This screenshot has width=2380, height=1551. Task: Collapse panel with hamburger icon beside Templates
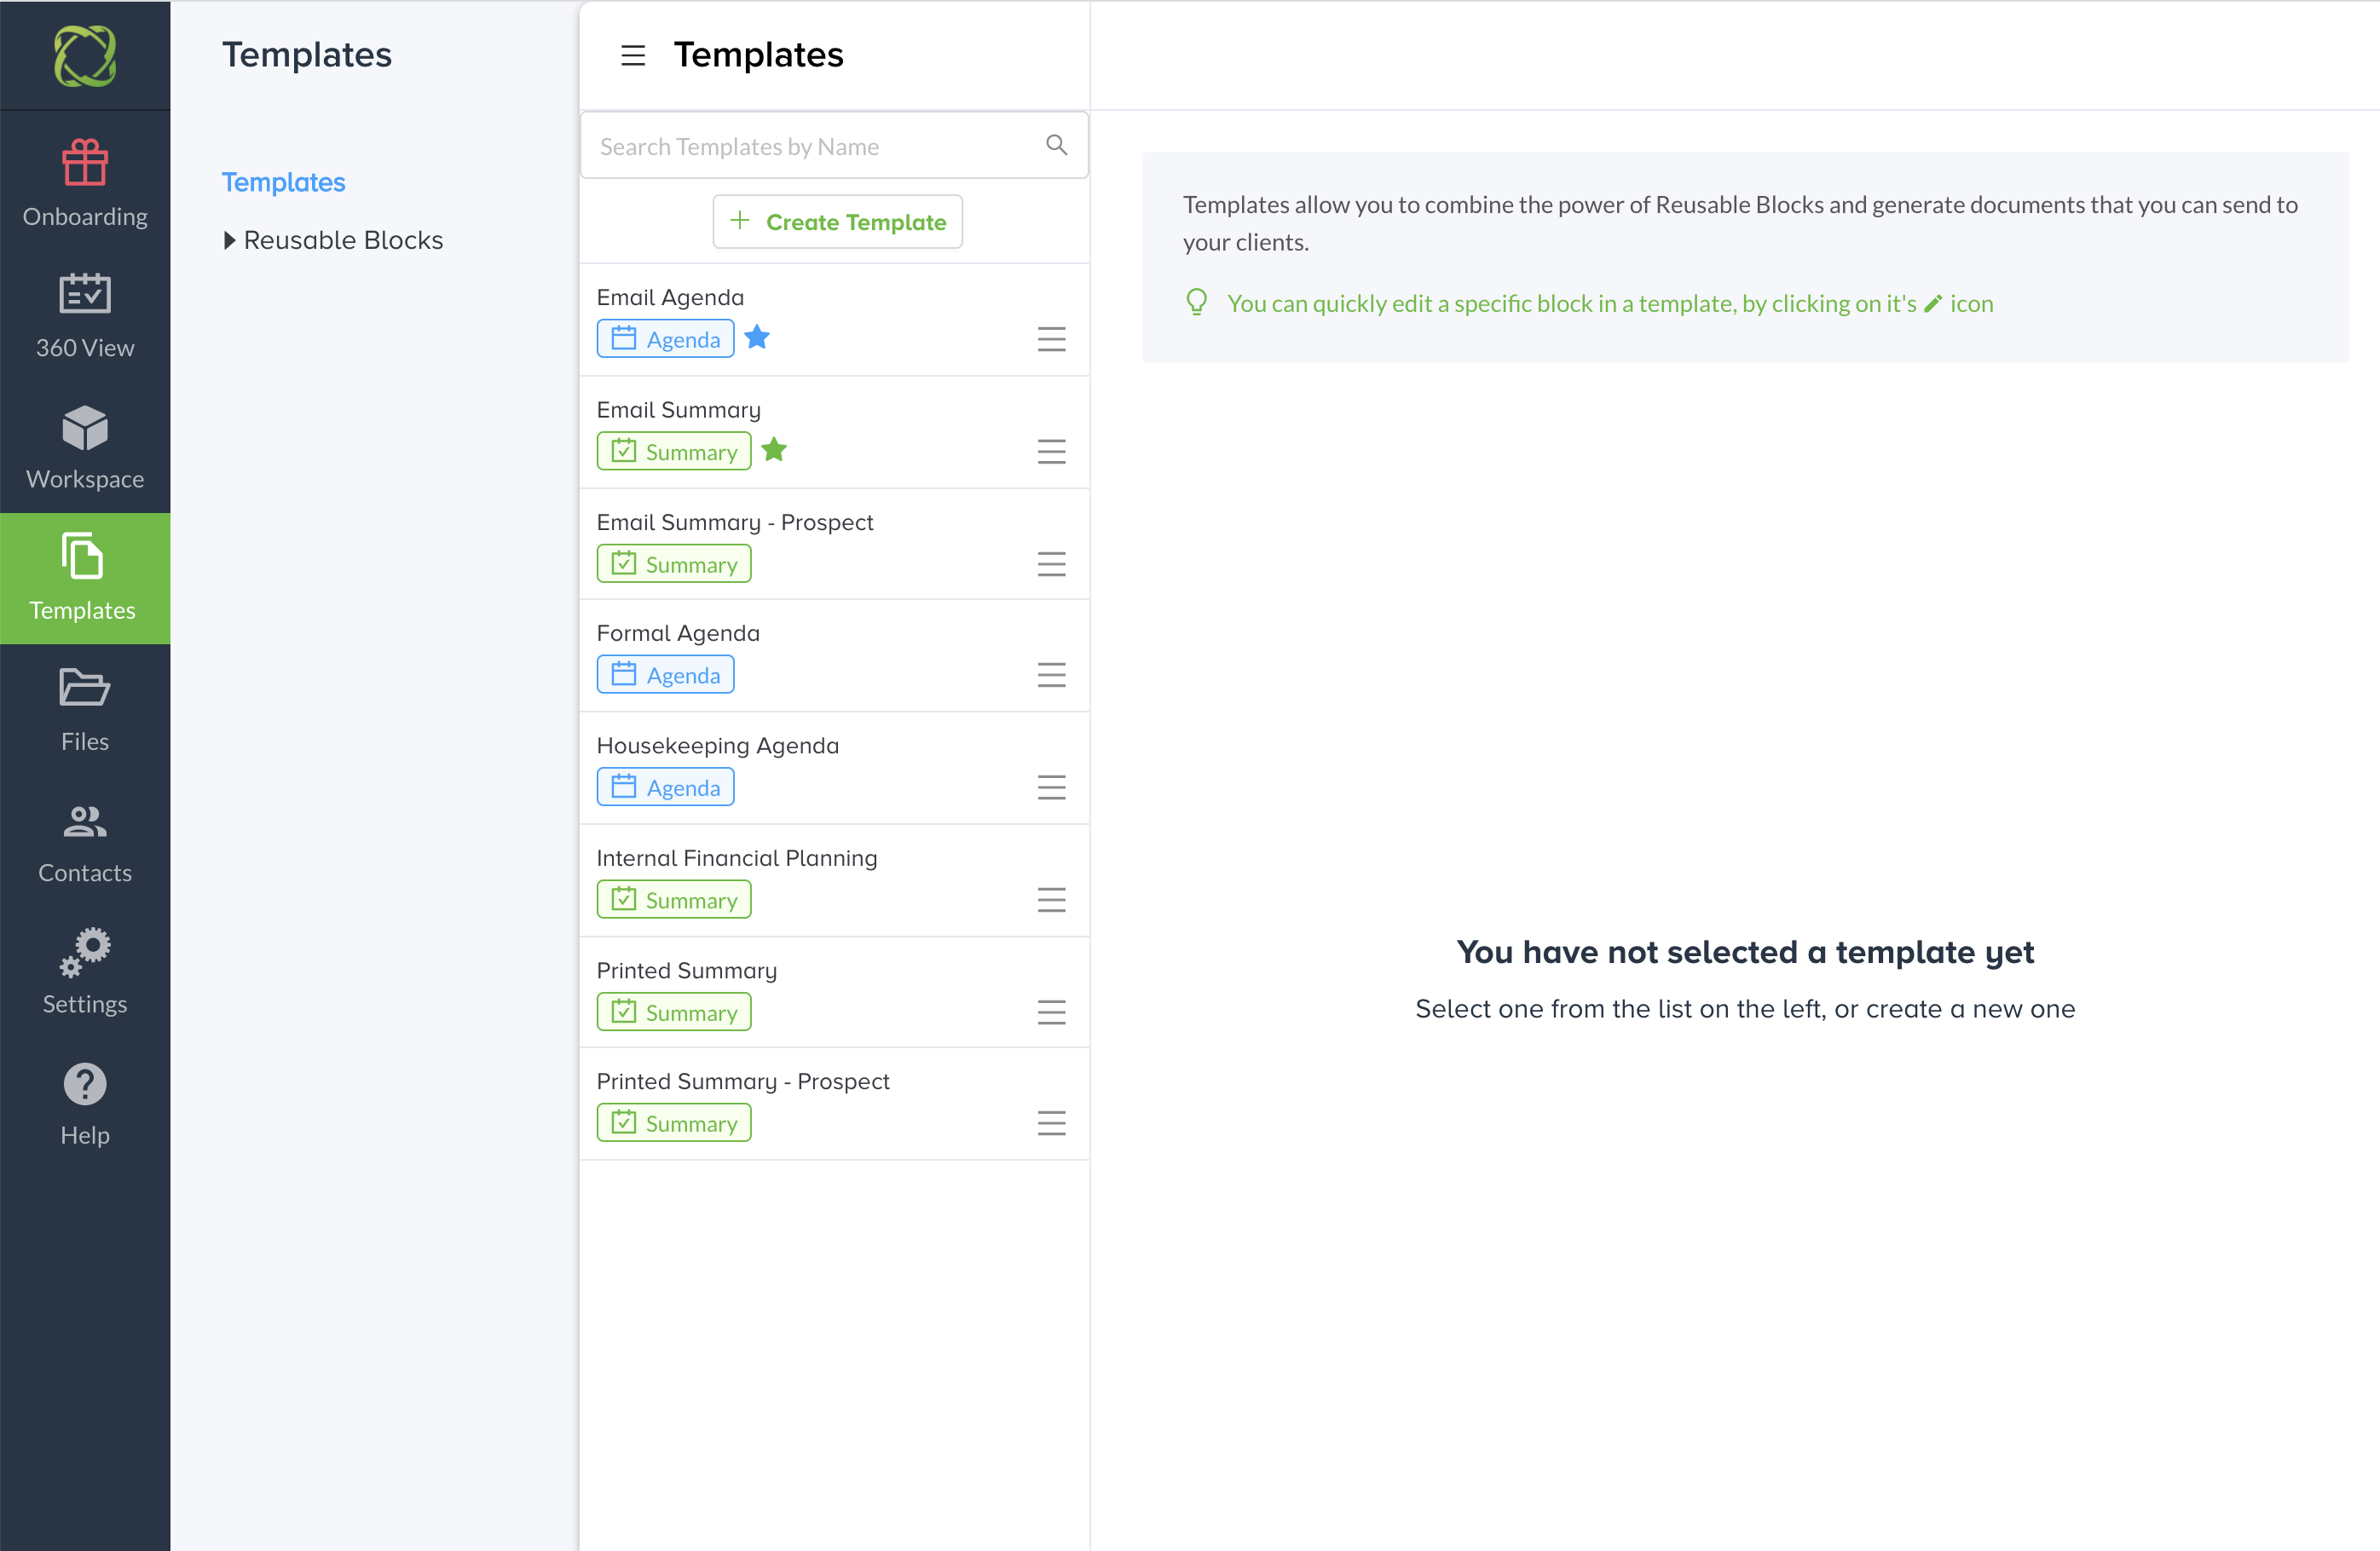tap(633, 55)
